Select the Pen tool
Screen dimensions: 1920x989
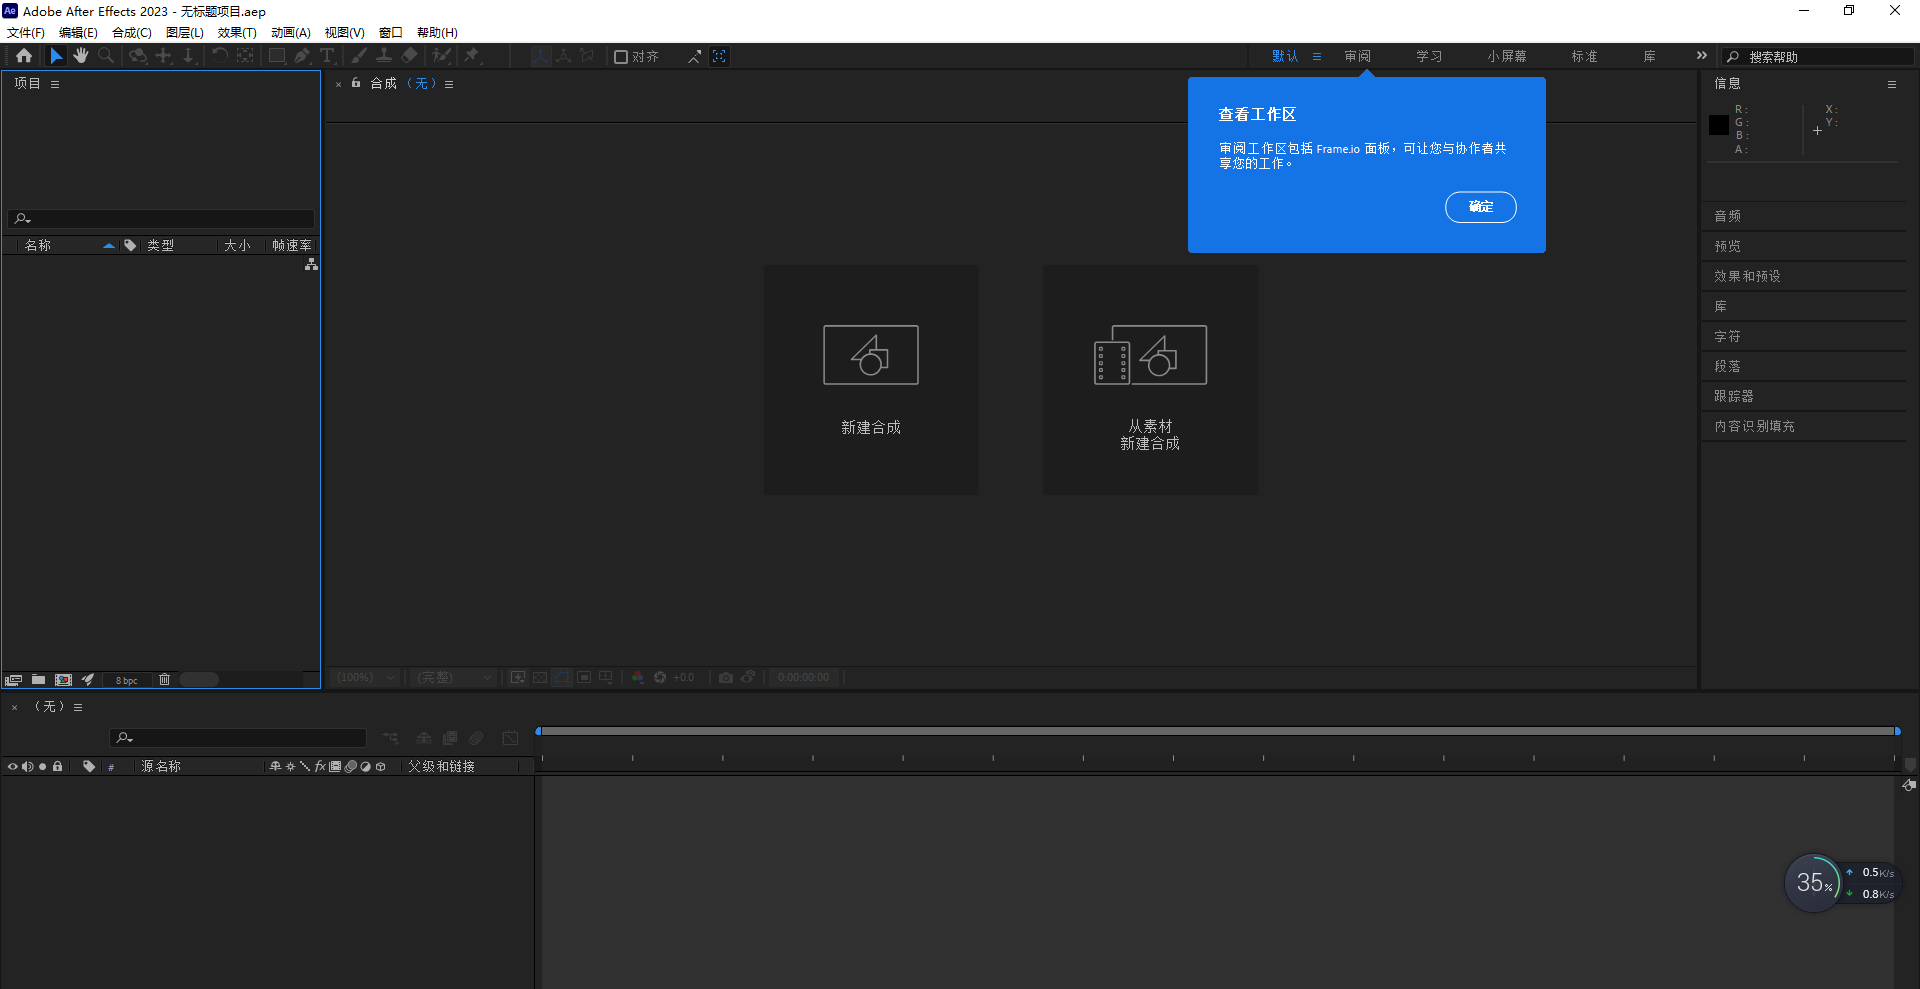point(302,56)
